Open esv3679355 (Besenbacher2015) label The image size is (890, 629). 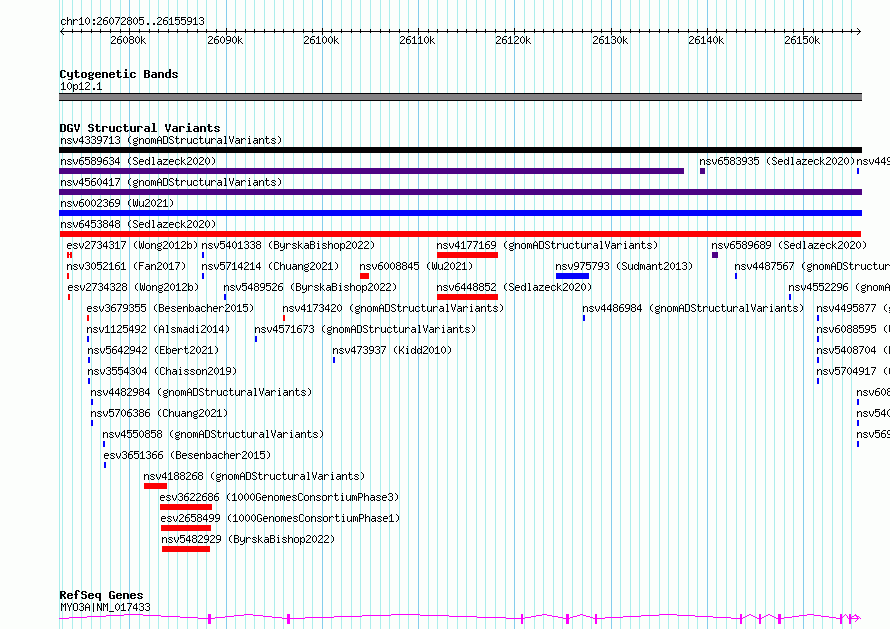(170, 308)
